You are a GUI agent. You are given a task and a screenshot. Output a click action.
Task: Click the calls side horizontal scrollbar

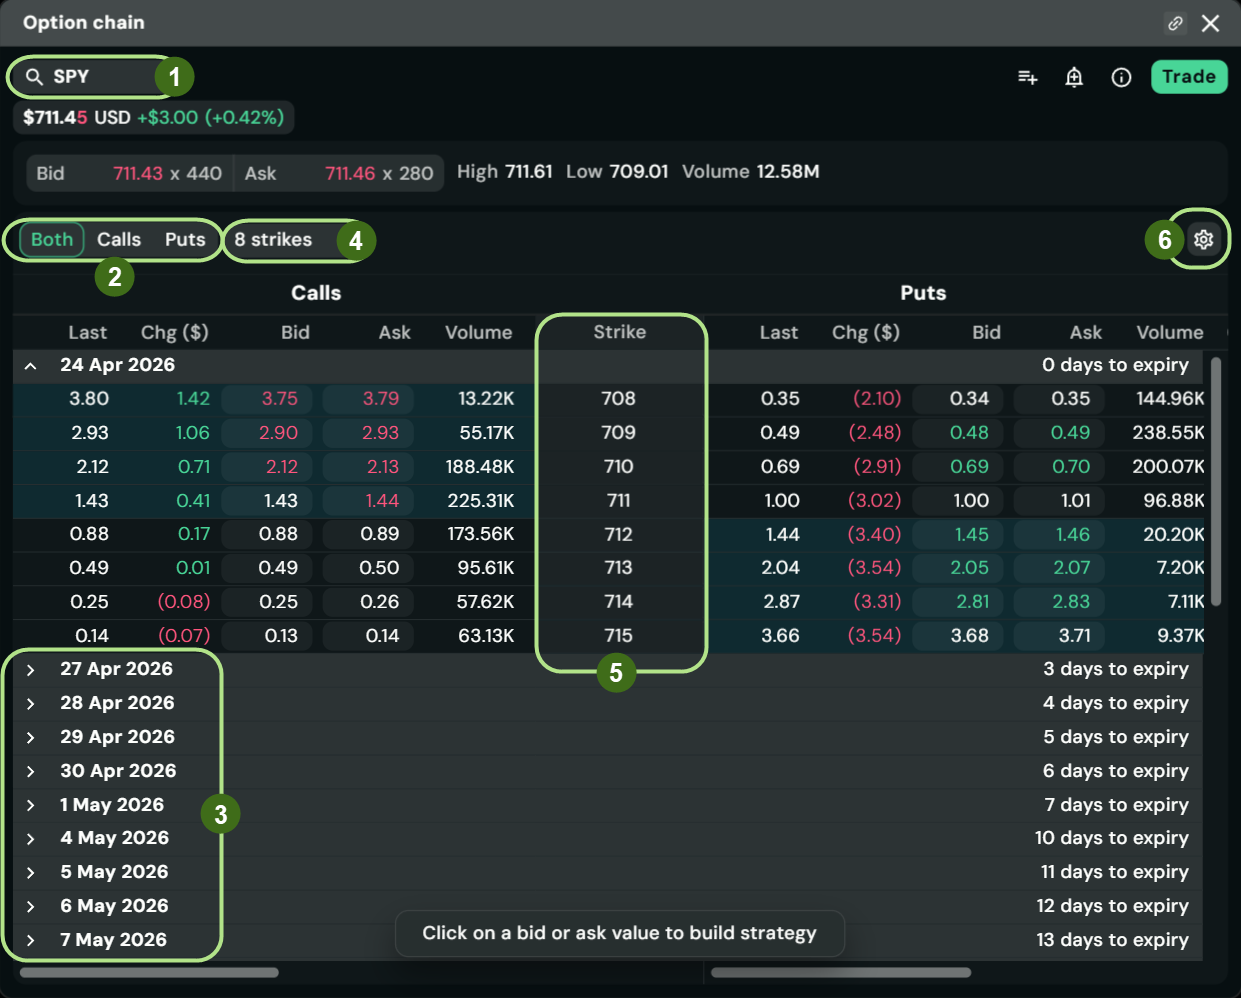(x=149, y=972)
